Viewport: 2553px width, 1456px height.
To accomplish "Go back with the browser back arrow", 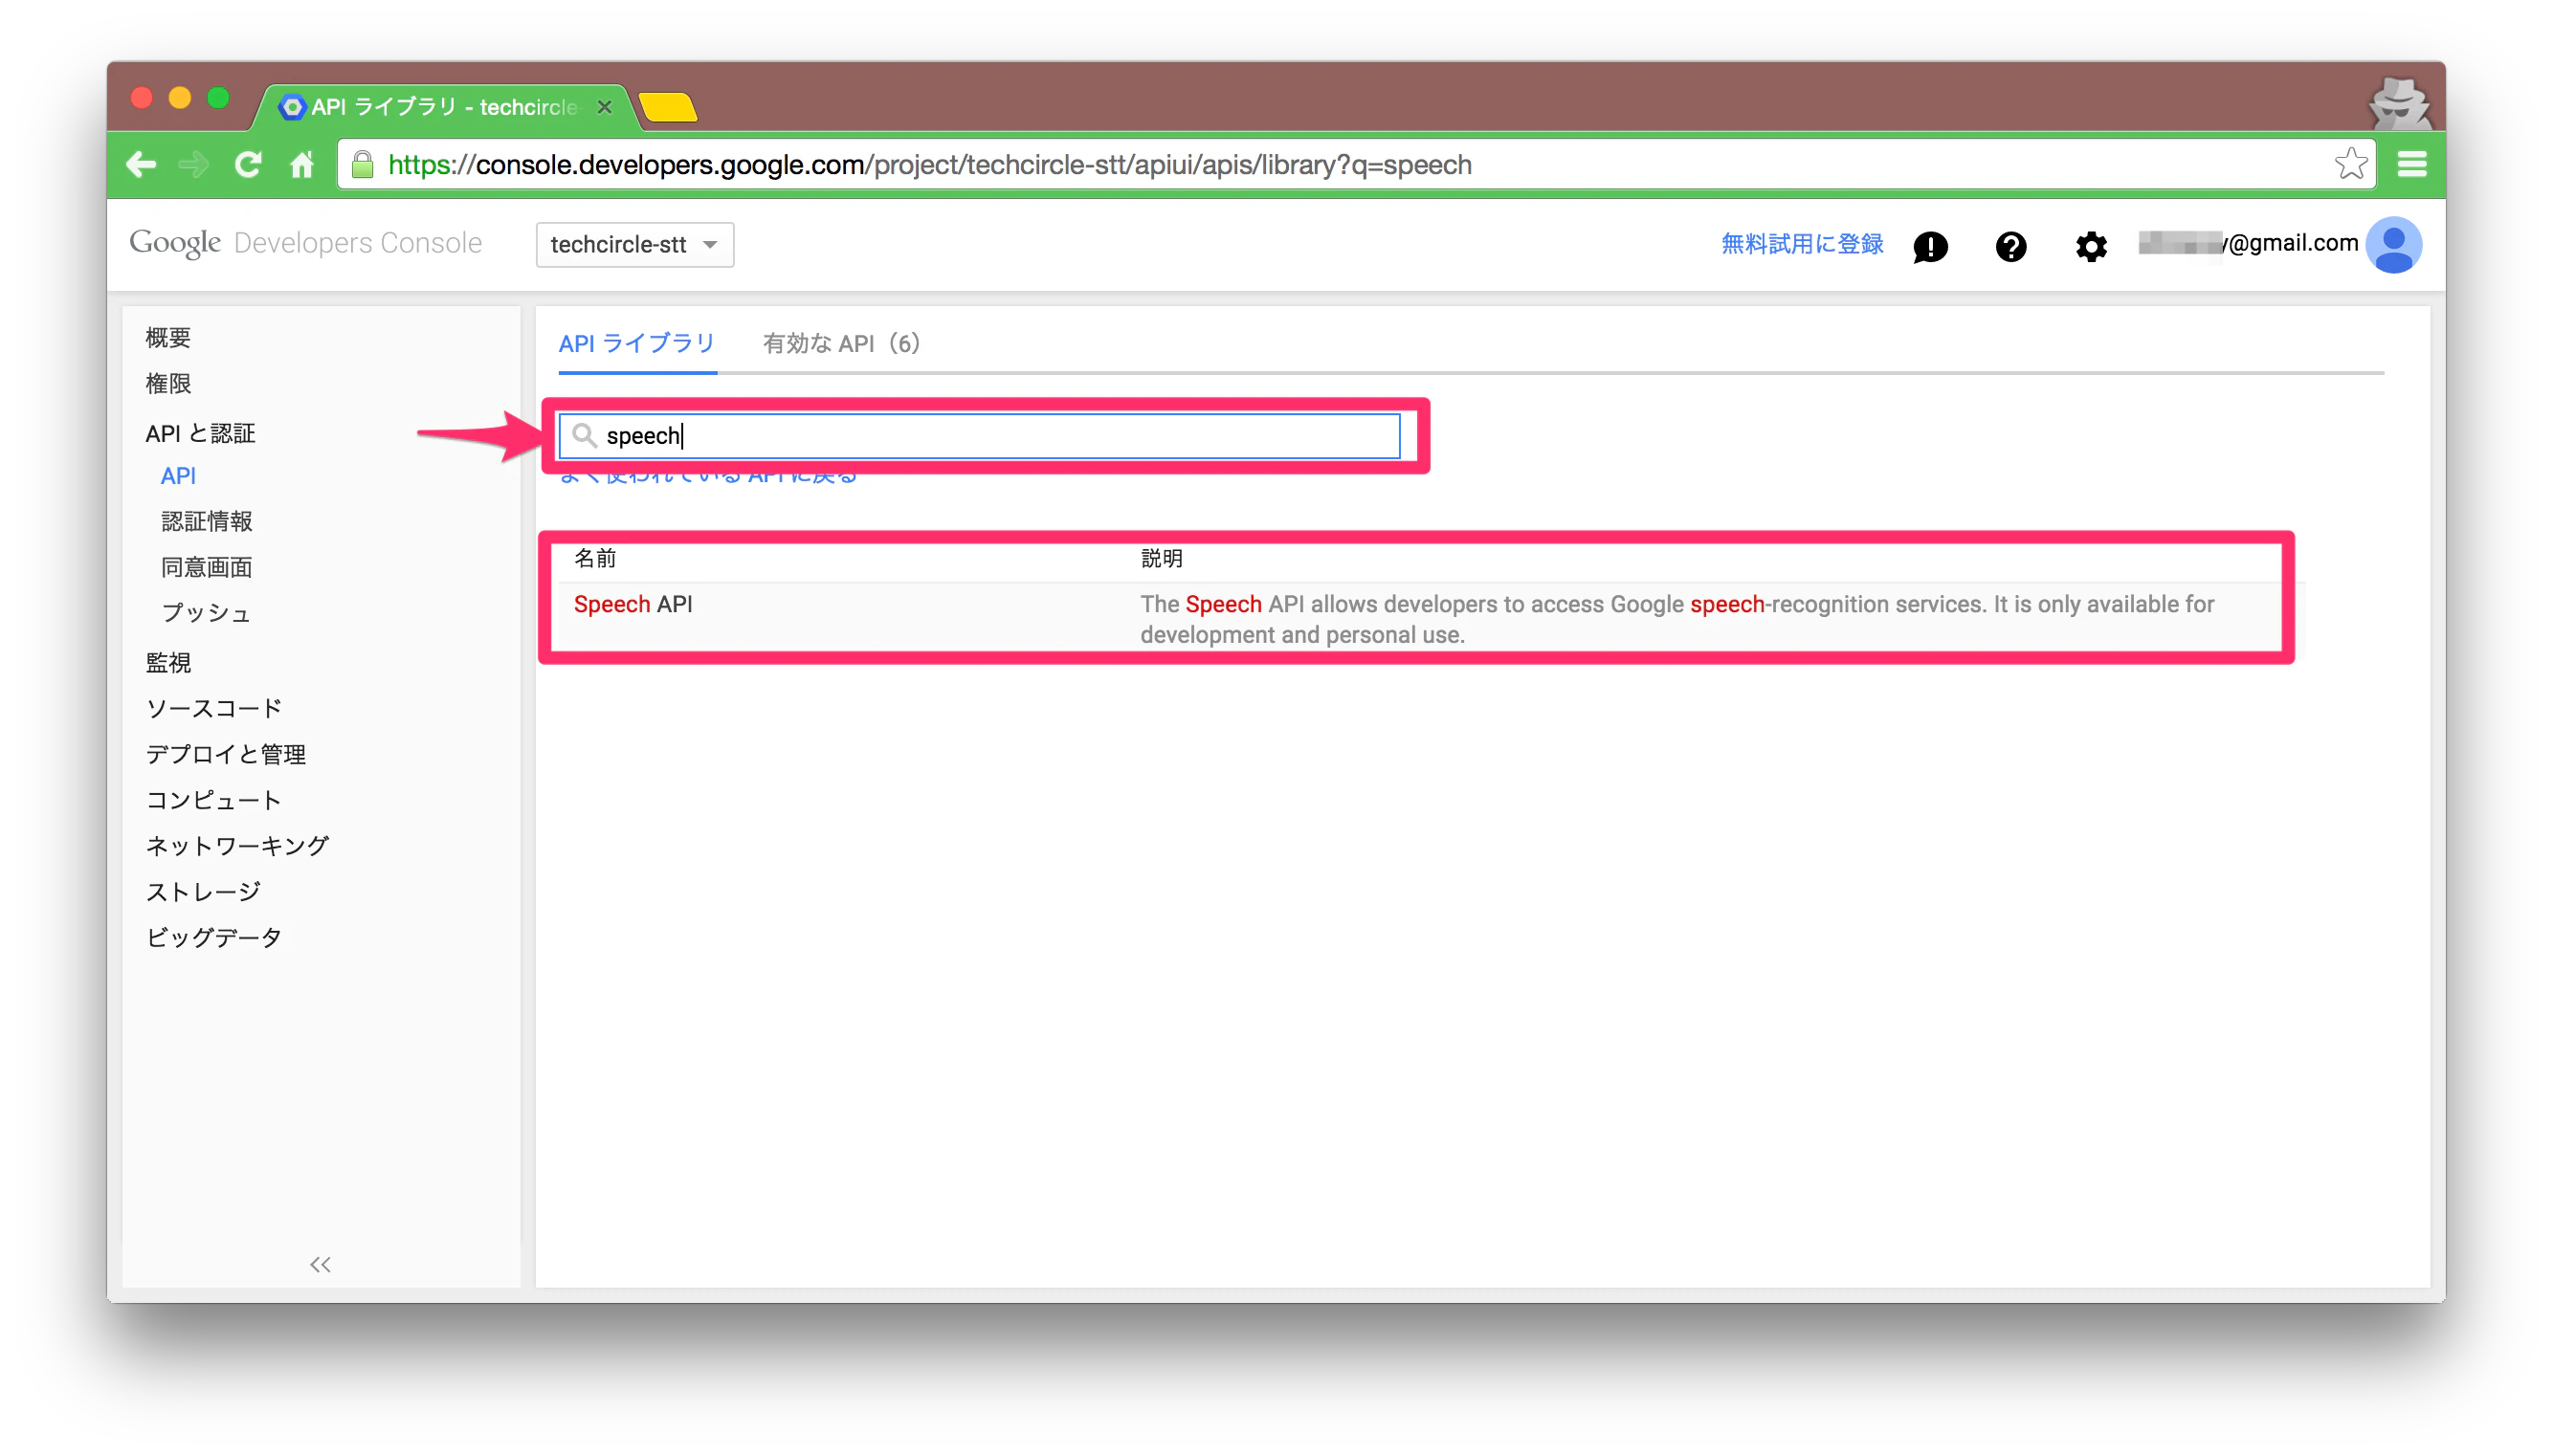I will pyautogui.click(x=141, y=164).
